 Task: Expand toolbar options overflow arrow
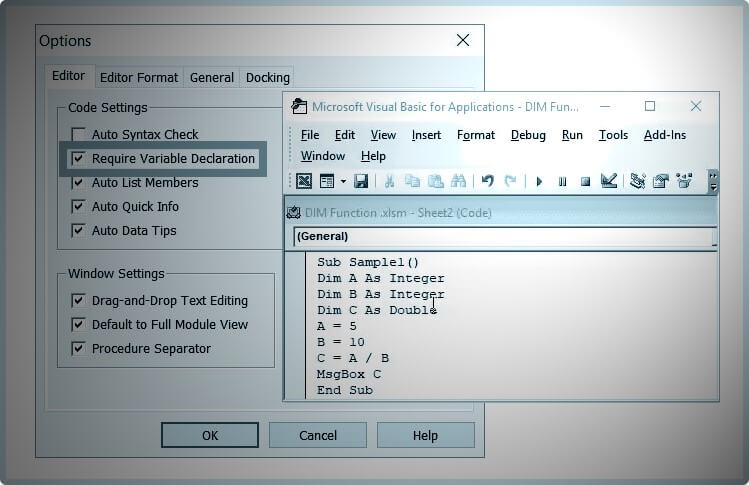click(x=713, y=182)
